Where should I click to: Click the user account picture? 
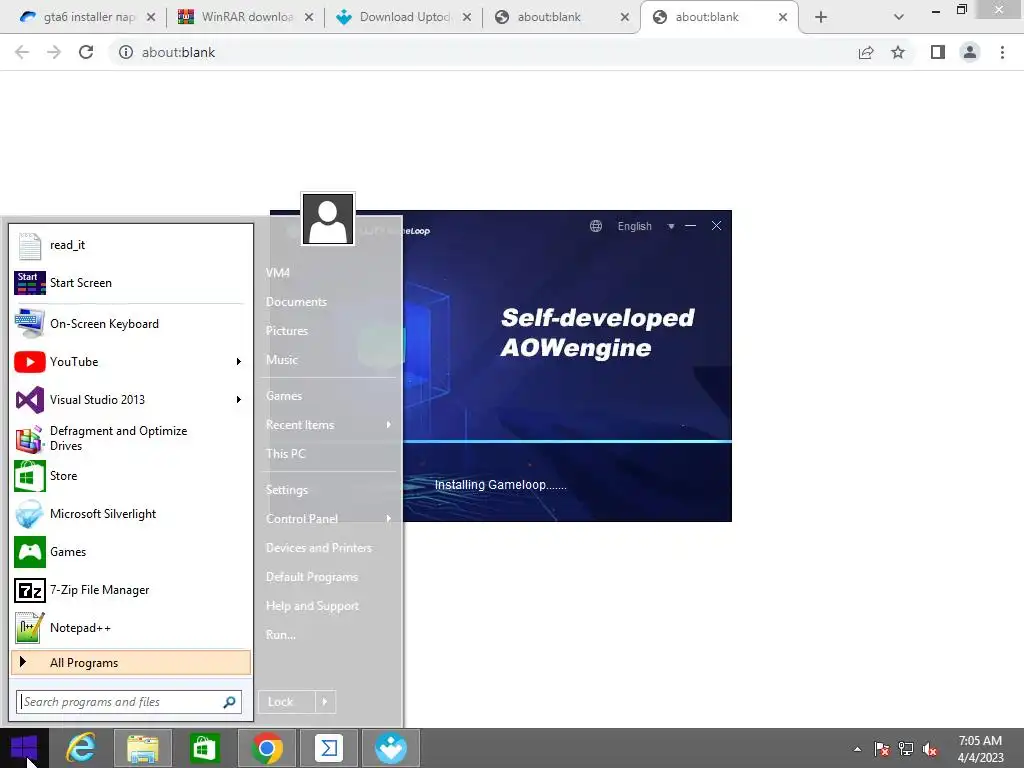328,219
